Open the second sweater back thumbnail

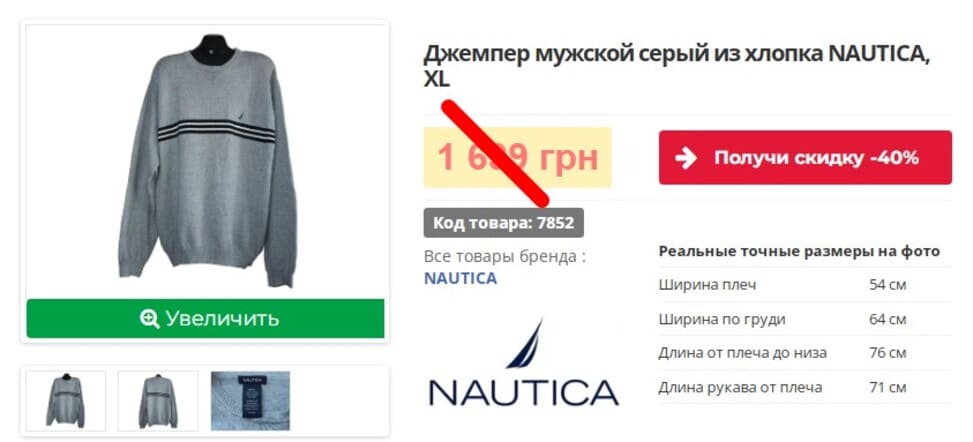click(x=158, y=400)
